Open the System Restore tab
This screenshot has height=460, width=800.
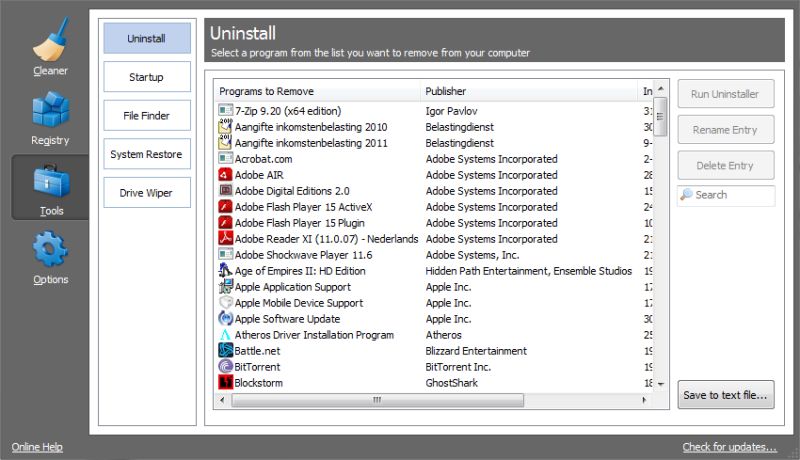tap(146, 154)
